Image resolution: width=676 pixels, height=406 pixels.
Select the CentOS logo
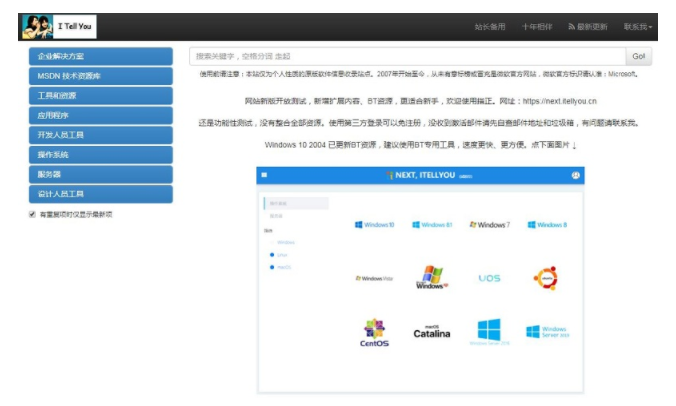374,332
